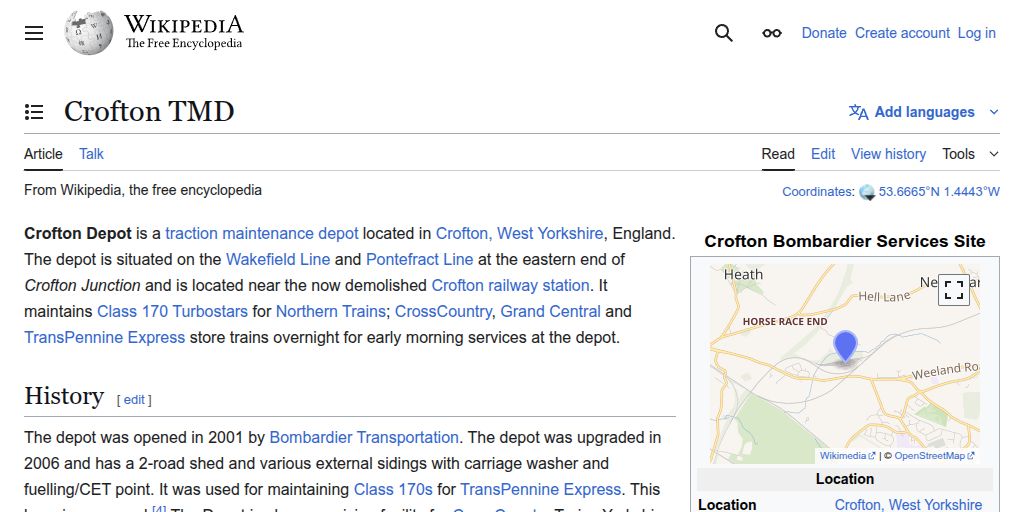Click the coordinates 53.6665°N 1.4443°W
Screen dimensions: 1024x512
[x=939, y=192]
